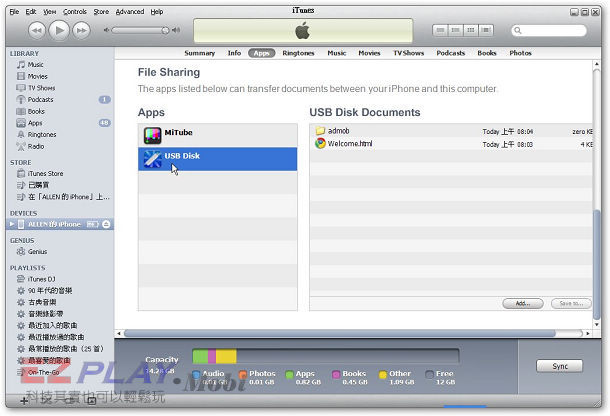Viewport: 610px width, 416px height.
Task: Select the Apps device tab
Action: pos(261,53)
